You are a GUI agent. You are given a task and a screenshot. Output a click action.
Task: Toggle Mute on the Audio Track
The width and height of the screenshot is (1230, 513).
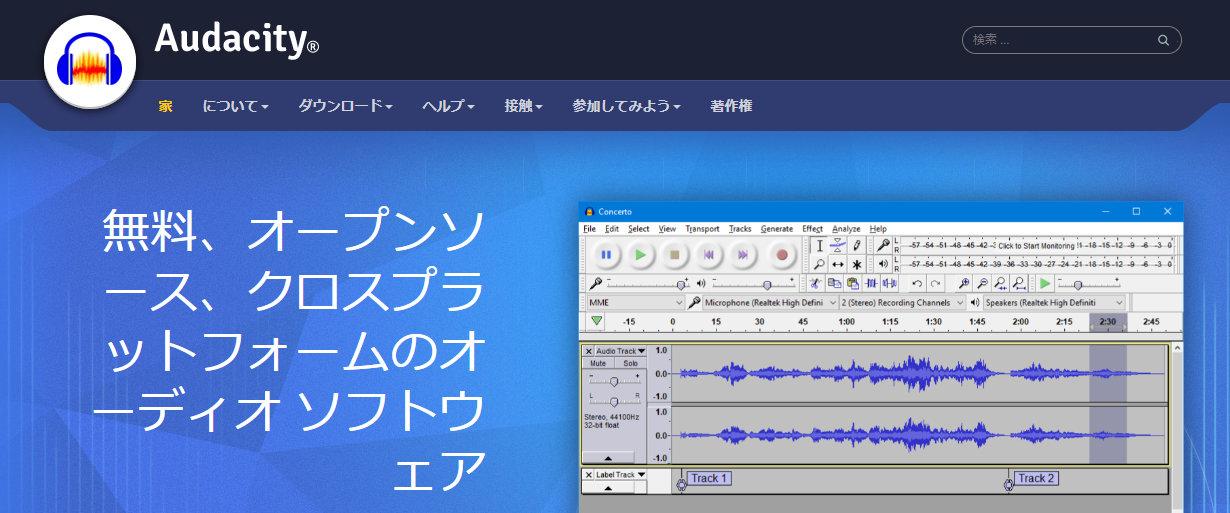pyautogui.click(x=598, y=363)
